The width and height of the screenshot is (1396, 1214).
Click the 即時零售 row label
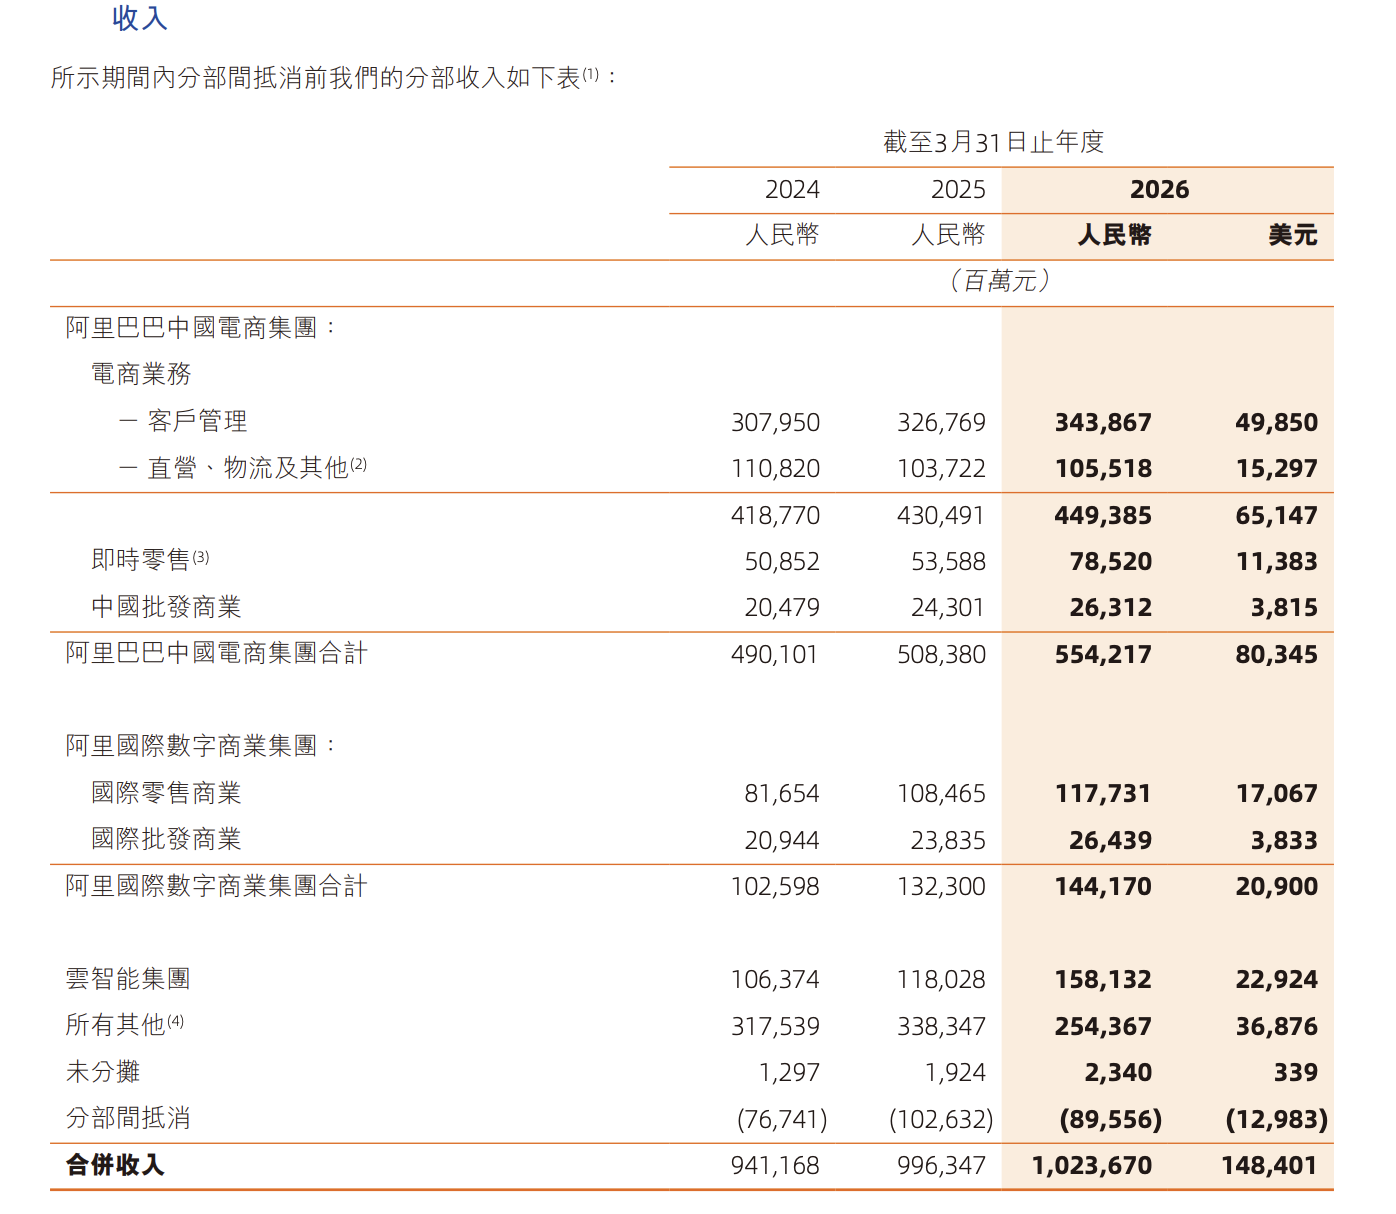pyautogui.click(x=141, y=560)
